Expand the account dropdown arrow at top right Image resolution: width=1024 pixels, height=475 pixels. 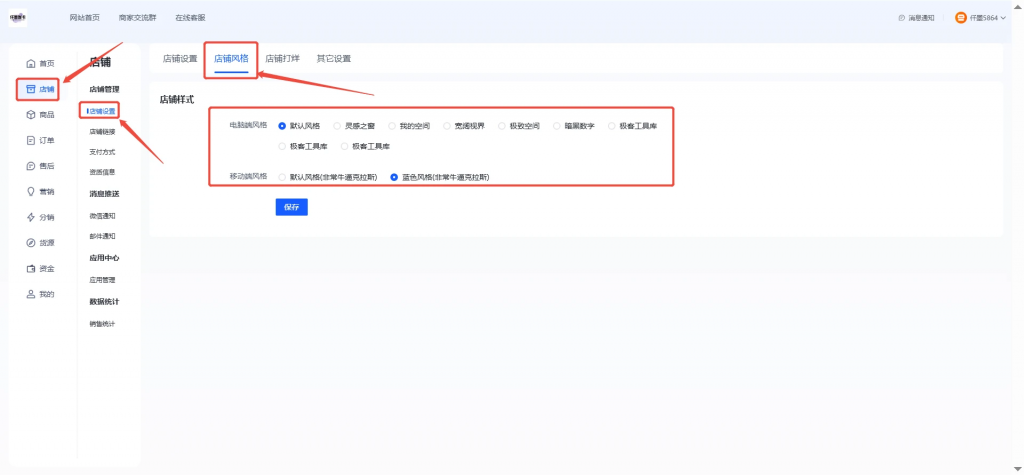1003,18
